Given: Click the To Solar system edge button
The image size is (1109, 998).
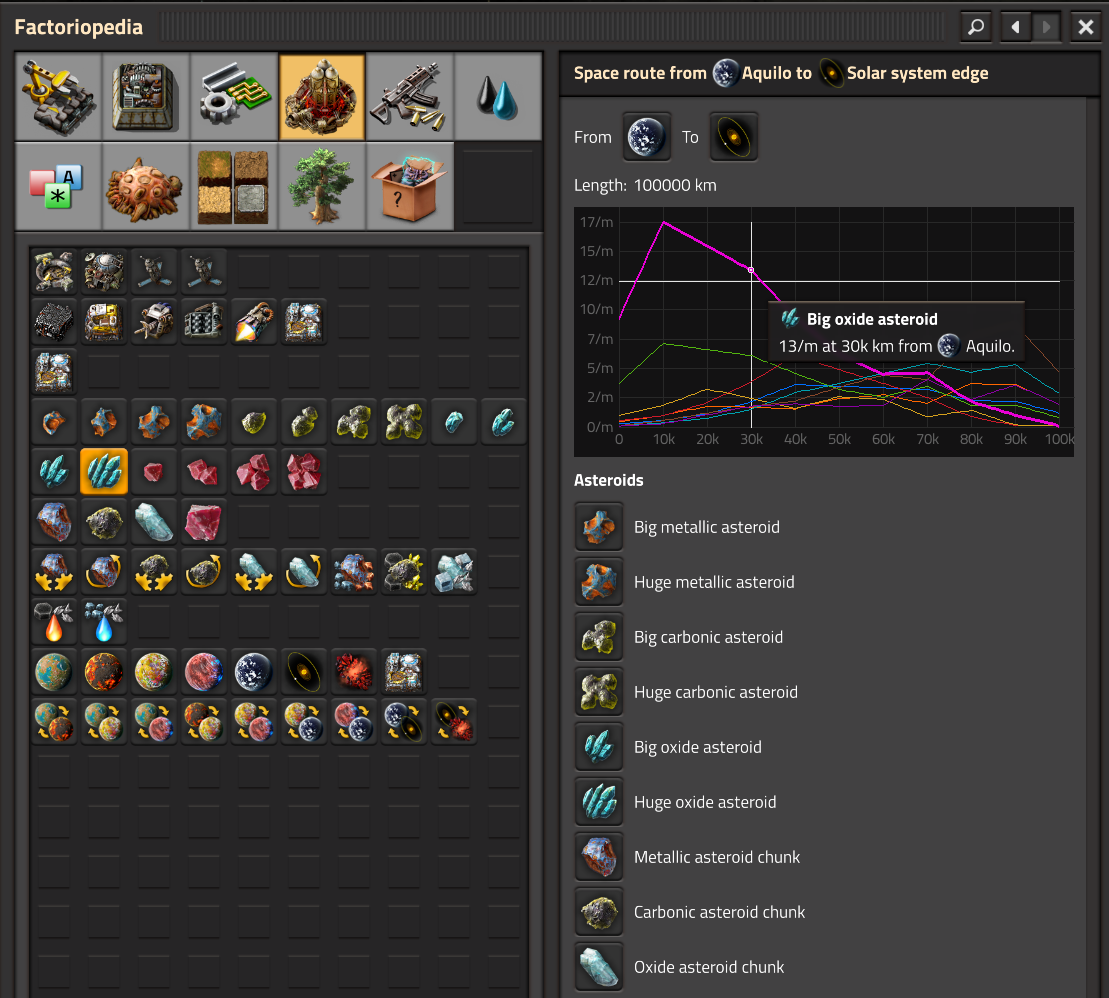Looking at the screenshot, I should pos(733,137).
